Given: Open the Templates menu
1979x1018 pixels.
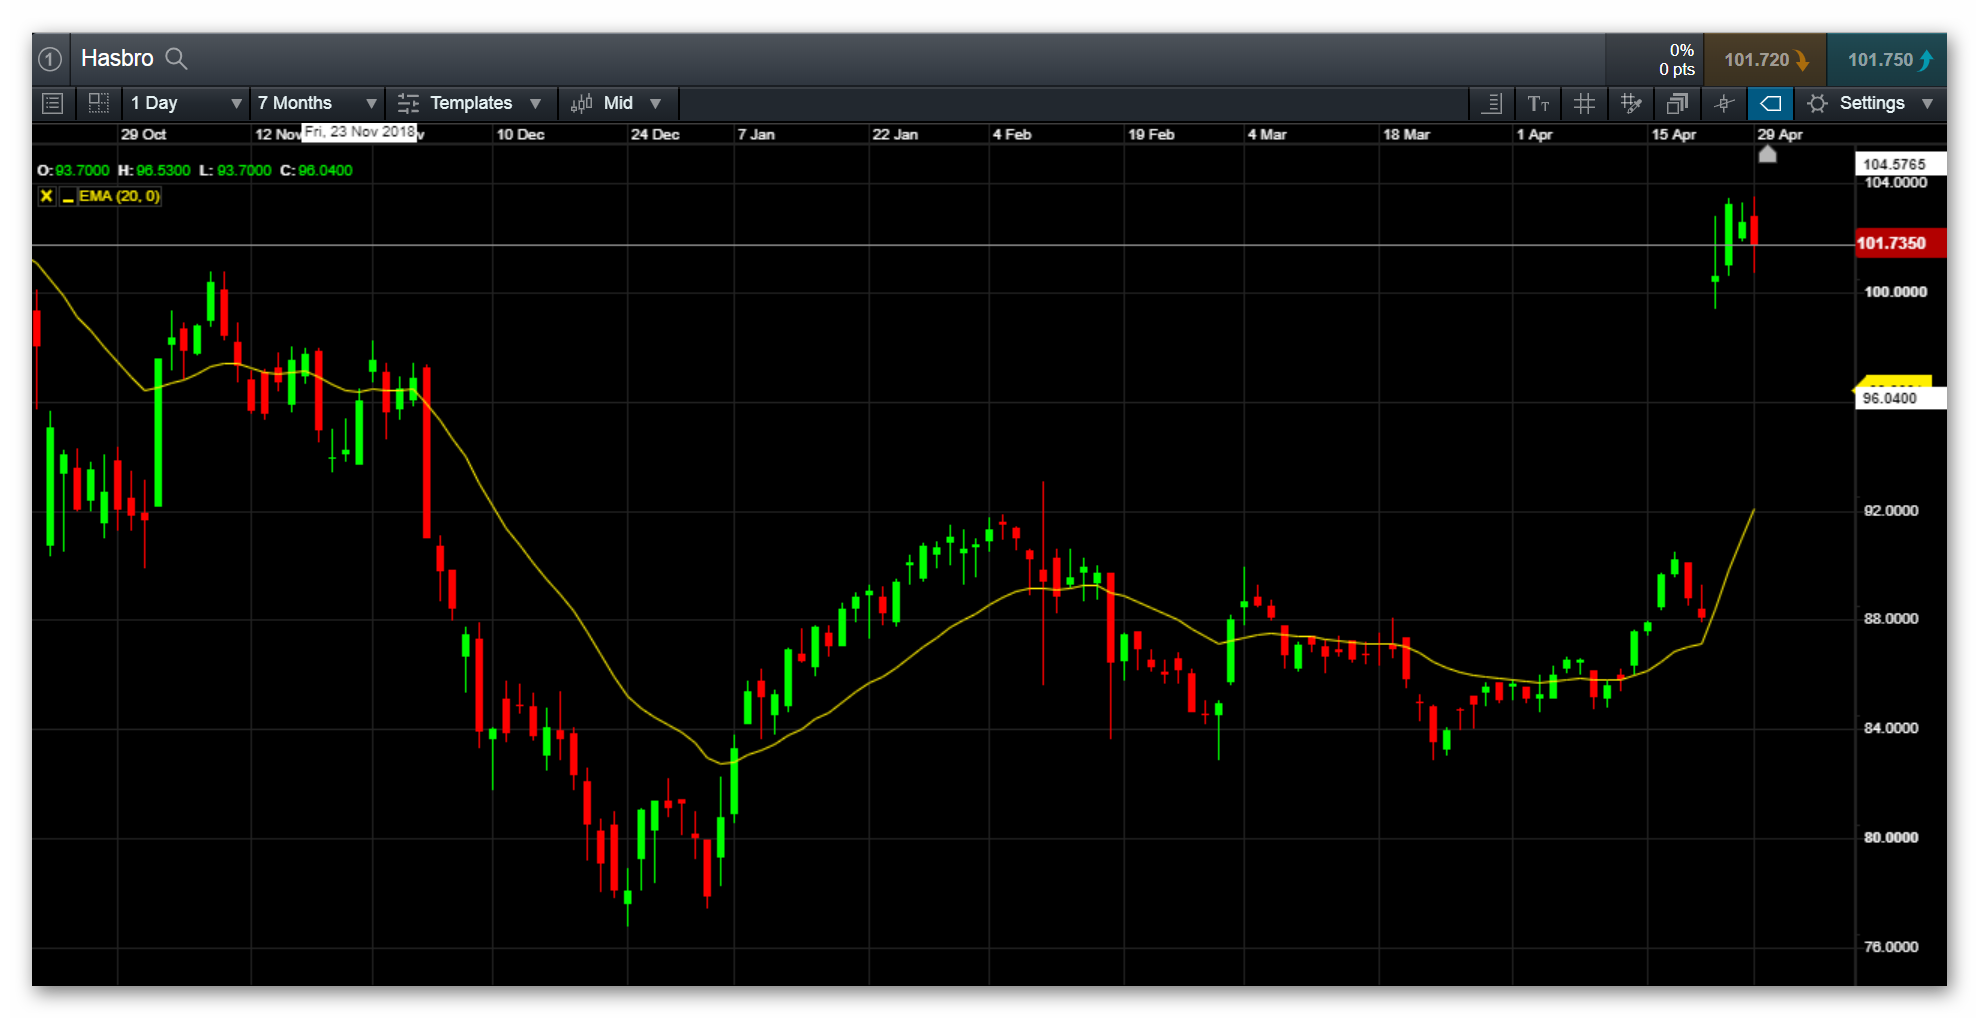Looking at the screenshot, I should coord(470,103).
